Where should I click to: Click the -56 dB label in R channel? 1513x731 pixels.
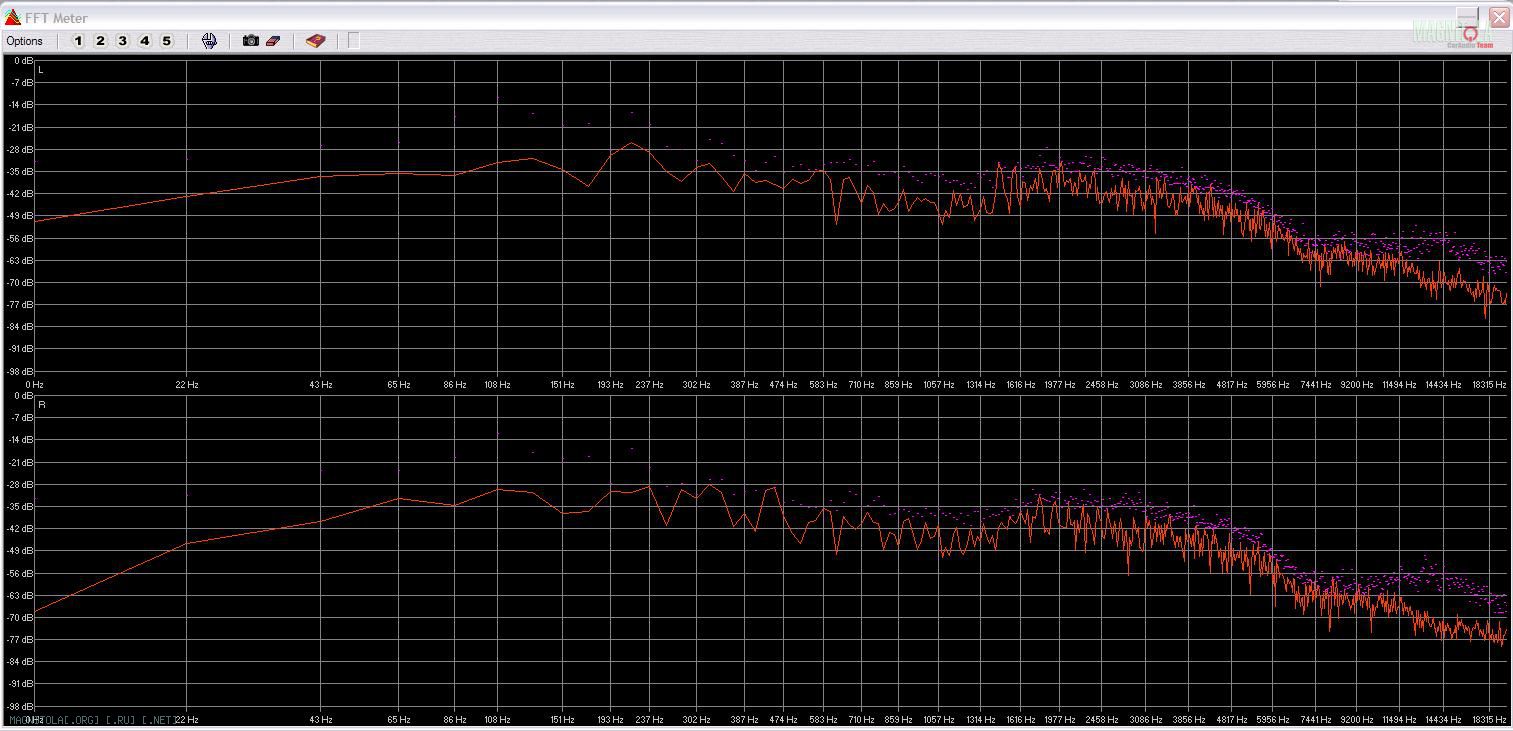21,573
